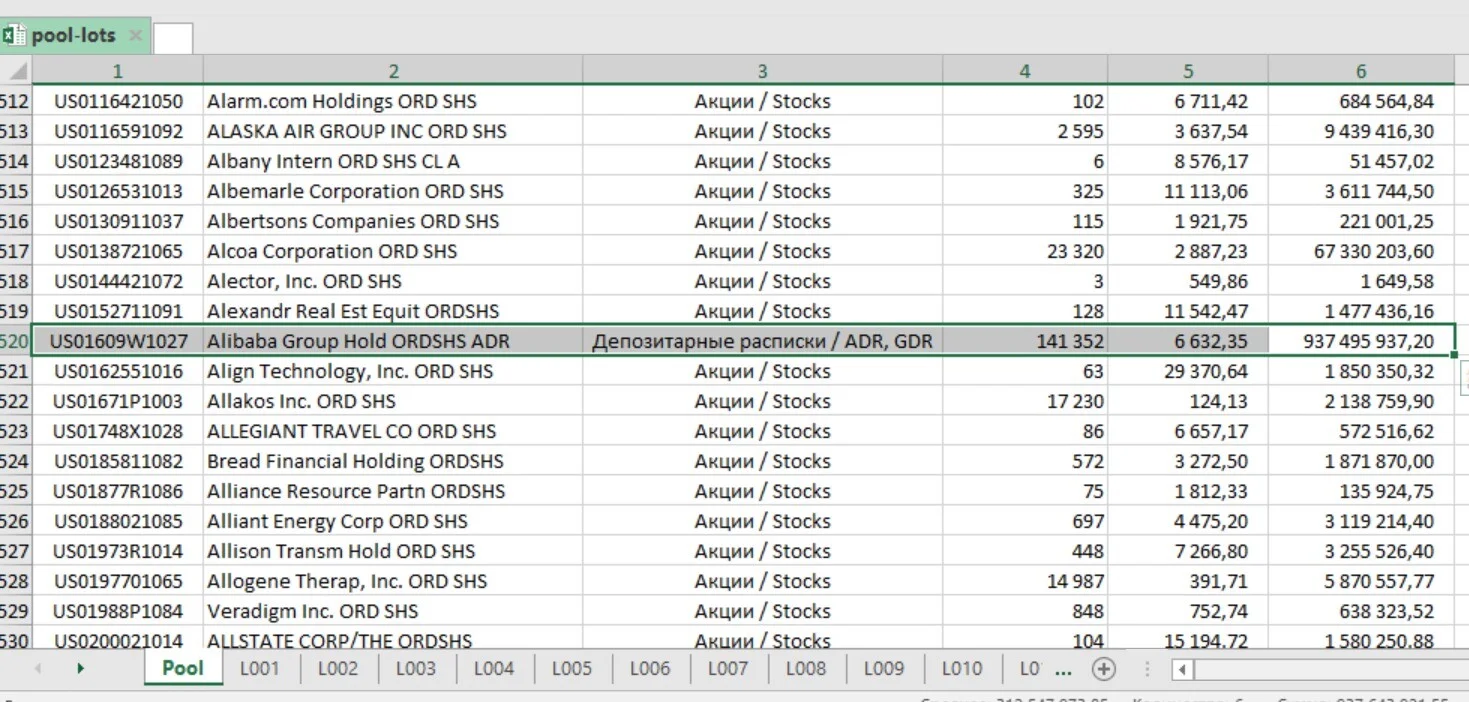
Task: Click cell Bread Financial Holding ORDSHS
Action: click(393, 461)
